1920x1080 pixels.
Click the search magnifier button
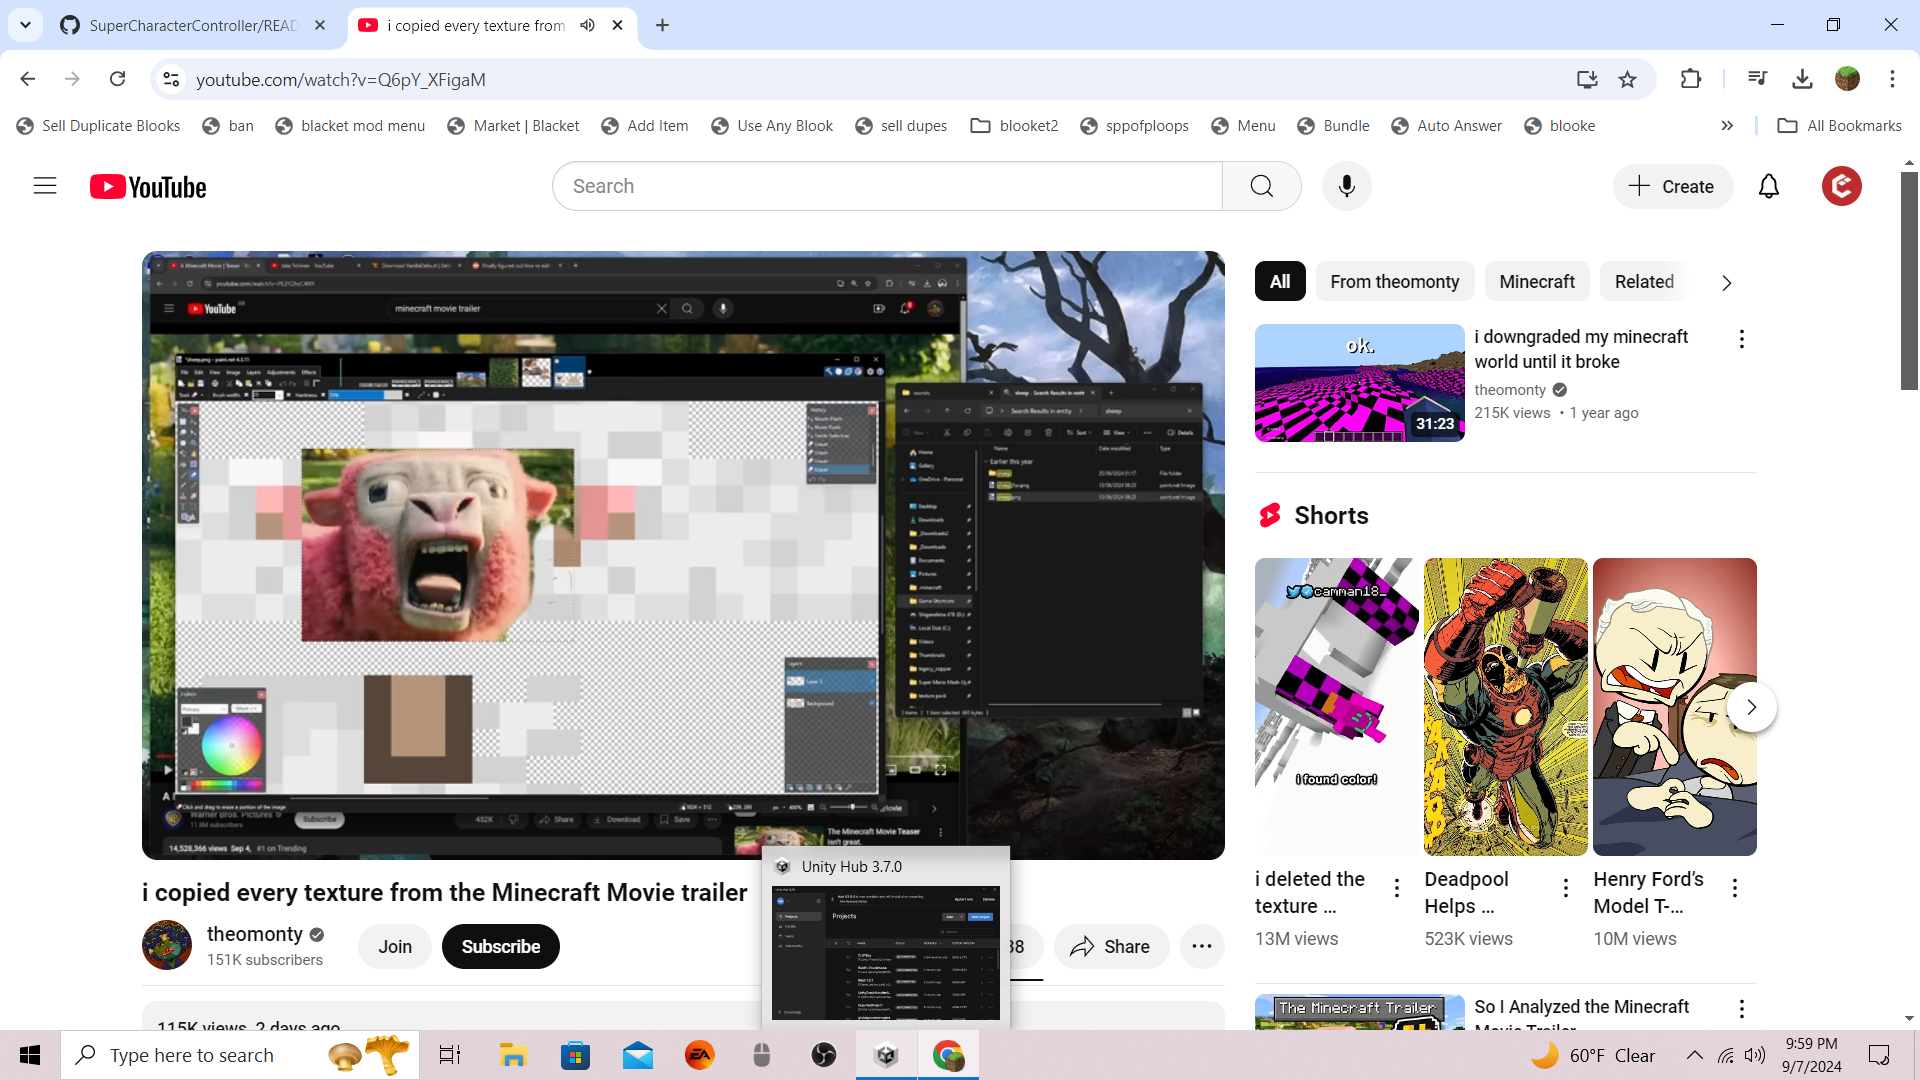tap(1261, 186)
